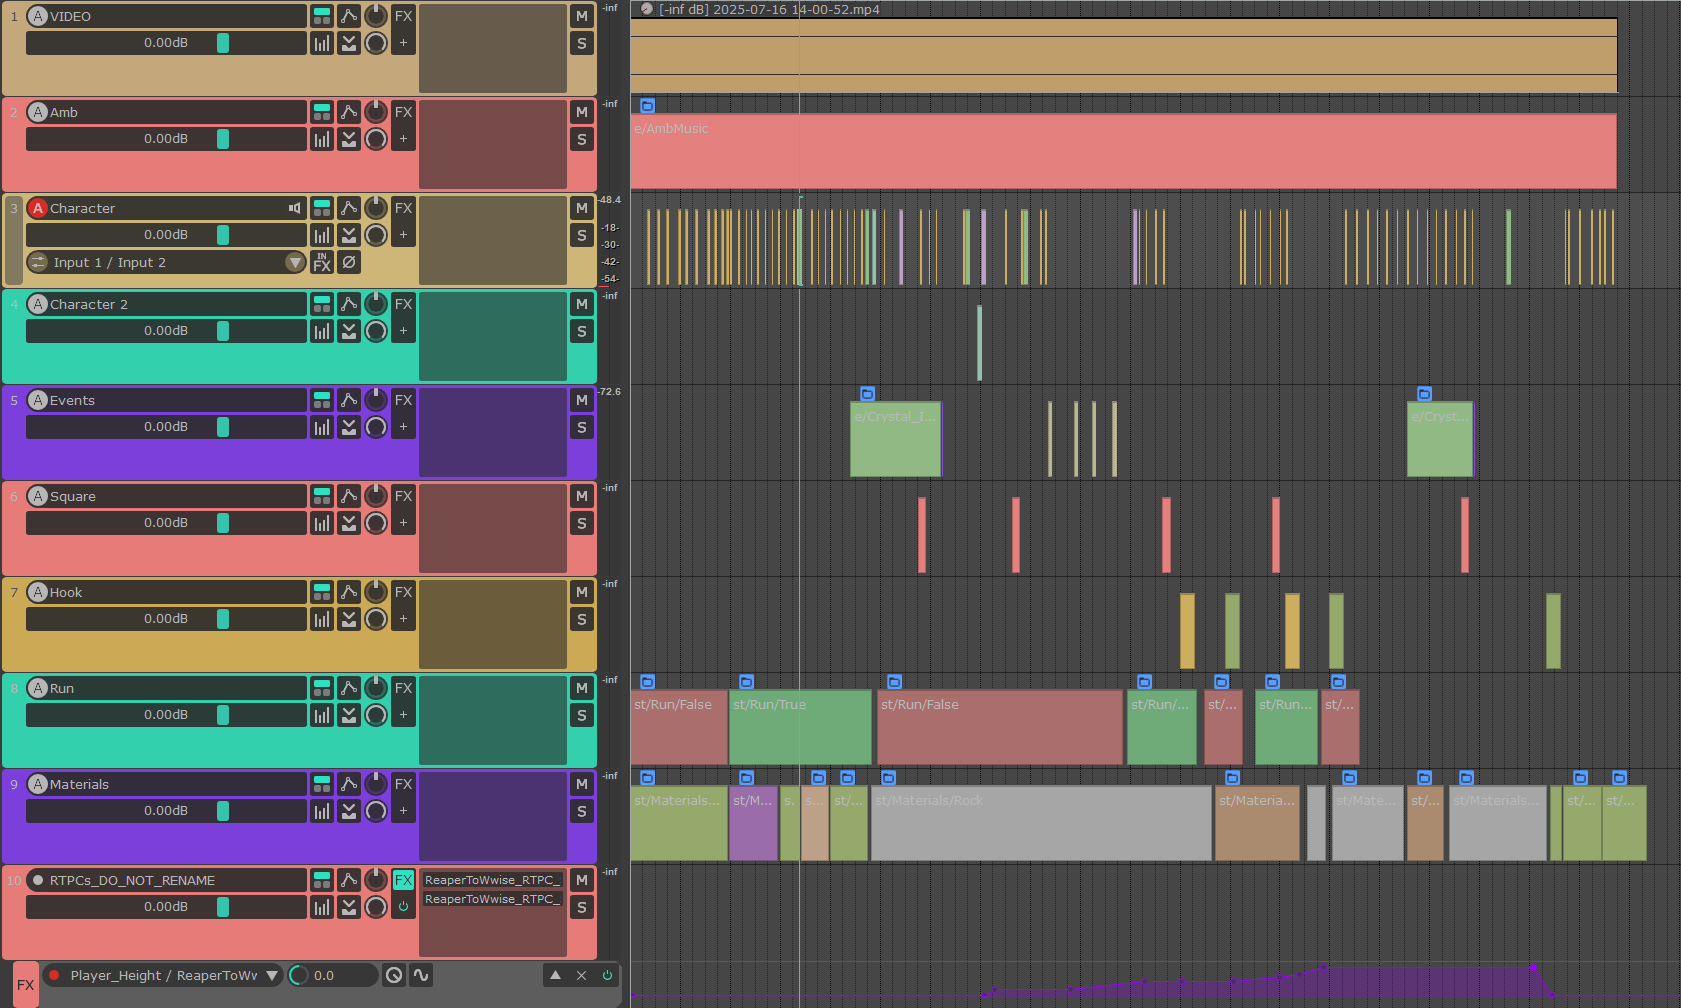This screenshot has height=1008, width=1681.
Task: Open the Player_Height parameter dropdown
Action: [271, 975]
